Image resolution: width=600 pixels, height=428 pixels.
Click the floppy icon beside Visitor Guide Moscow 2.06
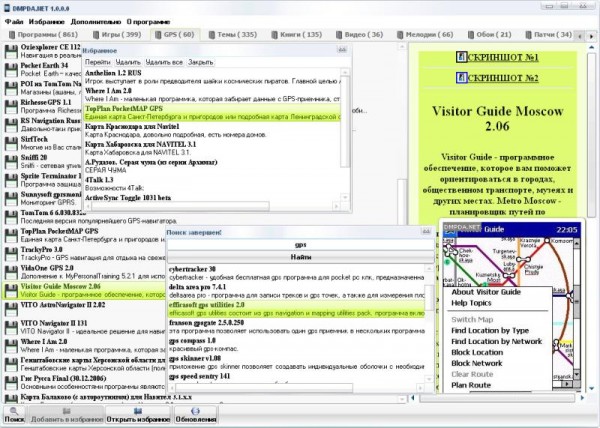point(11,291)
